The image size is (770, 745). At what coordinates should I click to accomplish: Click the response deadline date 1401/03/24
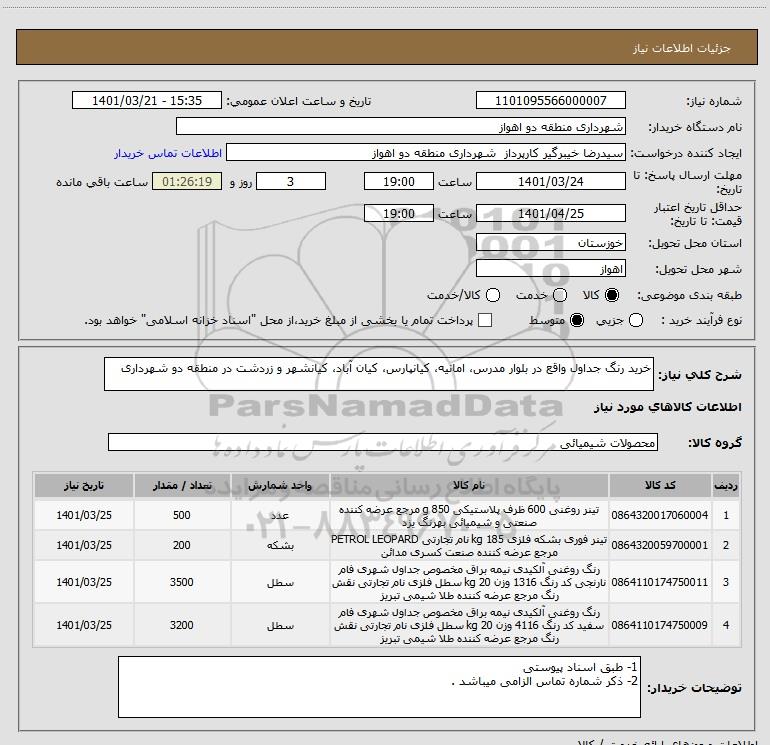(x=550, y=181)
